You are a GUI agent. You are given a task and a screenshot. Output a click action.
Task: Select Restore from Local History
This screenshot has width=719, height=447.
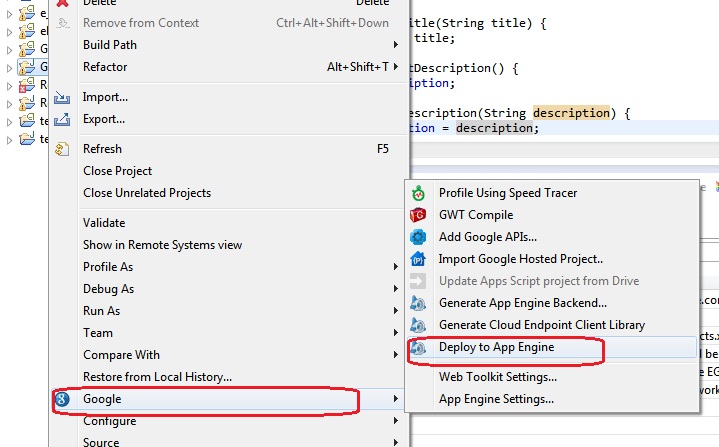point(157,377)
